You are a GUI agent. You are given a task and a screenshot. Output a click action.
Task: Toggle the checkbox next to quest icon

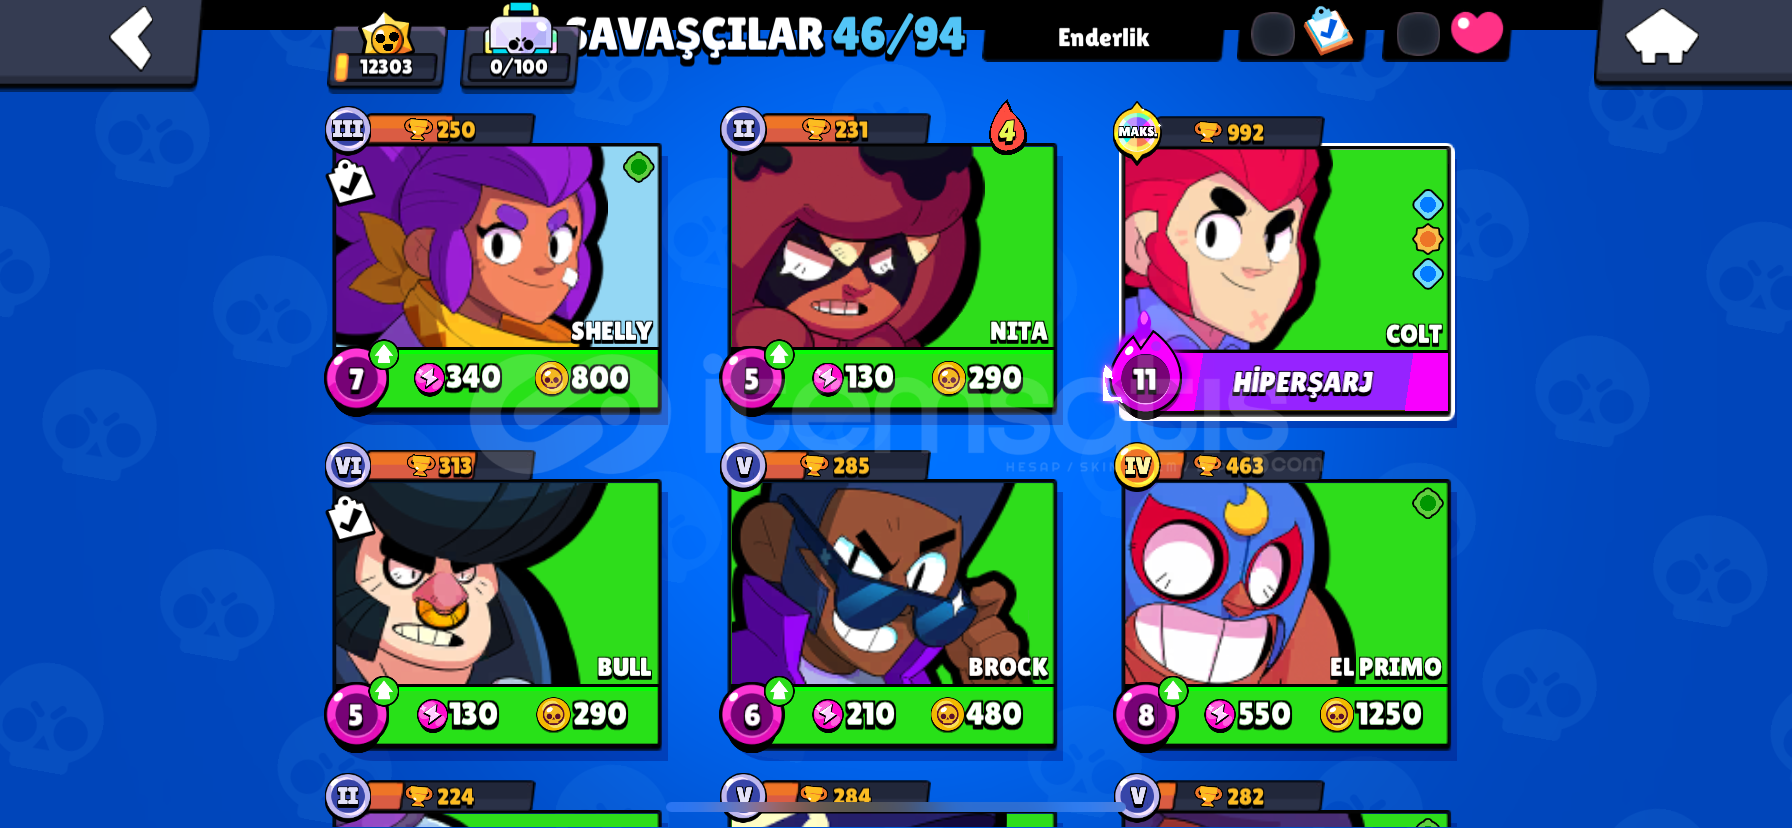(x=1272, y=34)
